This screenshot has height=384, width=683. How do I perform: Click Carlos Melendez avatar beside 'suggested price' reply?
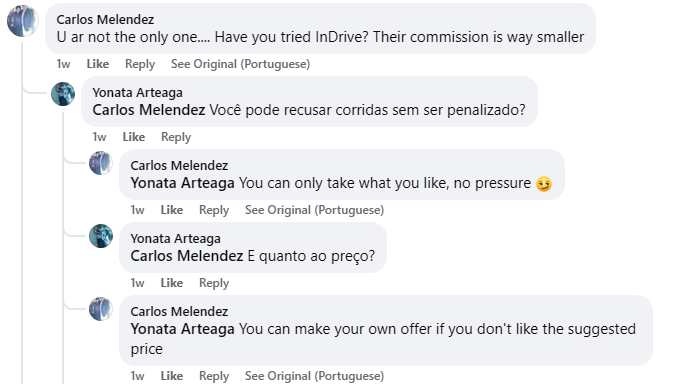(101, 309)
